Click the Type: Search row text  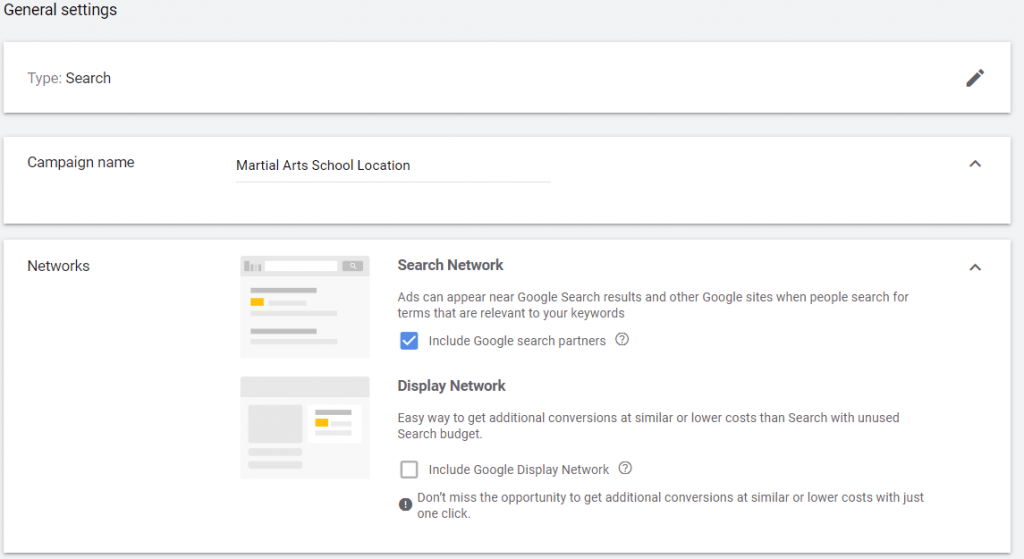pos(69,78)
